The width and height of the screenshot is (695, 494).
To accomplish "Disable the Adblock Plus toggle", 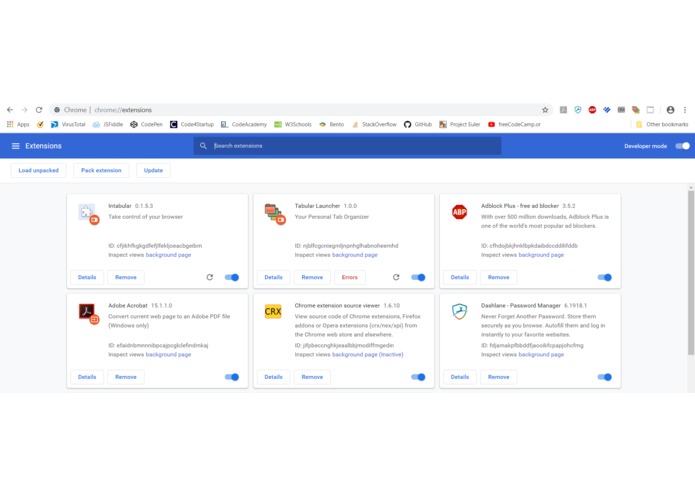I will pyautogui.click(x=605, y=277).
